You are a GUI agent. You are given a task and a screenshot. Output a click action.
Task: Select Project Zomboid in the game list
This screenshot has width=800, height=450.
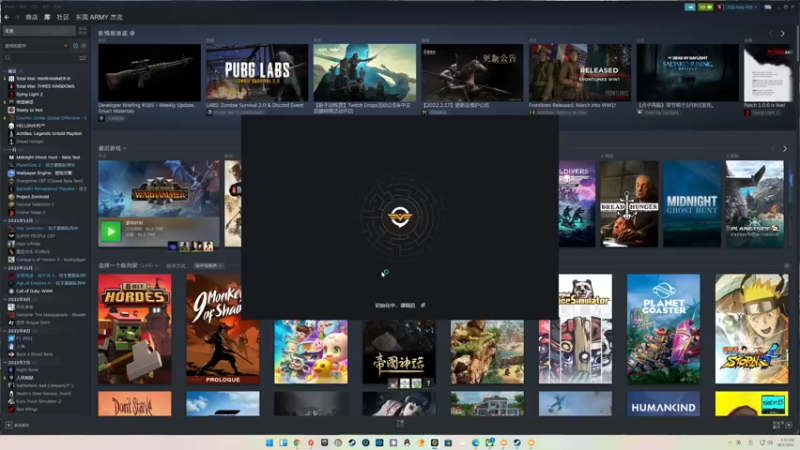pyautogui.click(x=32, y=196)
